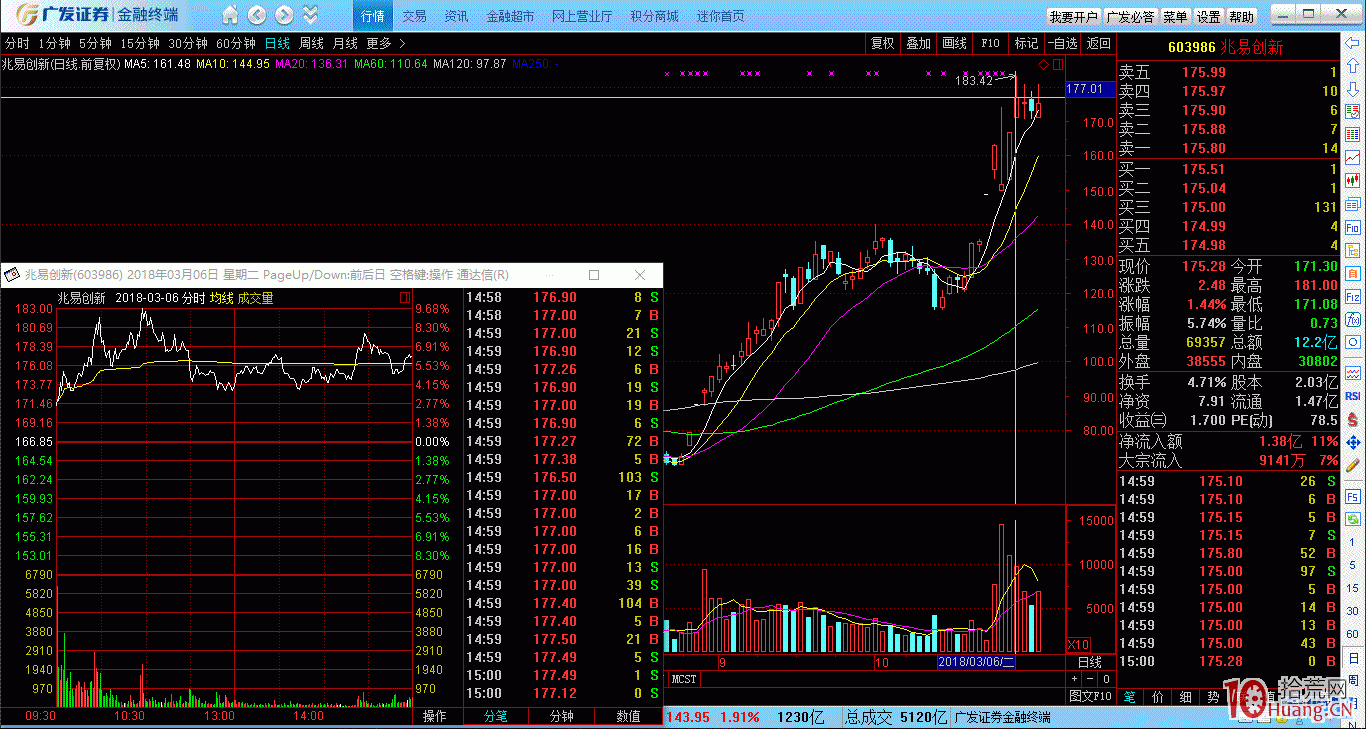Screen dimensions: 1366x729
Task: Open the 操作 menu in popup window
Action: (435, 716)
